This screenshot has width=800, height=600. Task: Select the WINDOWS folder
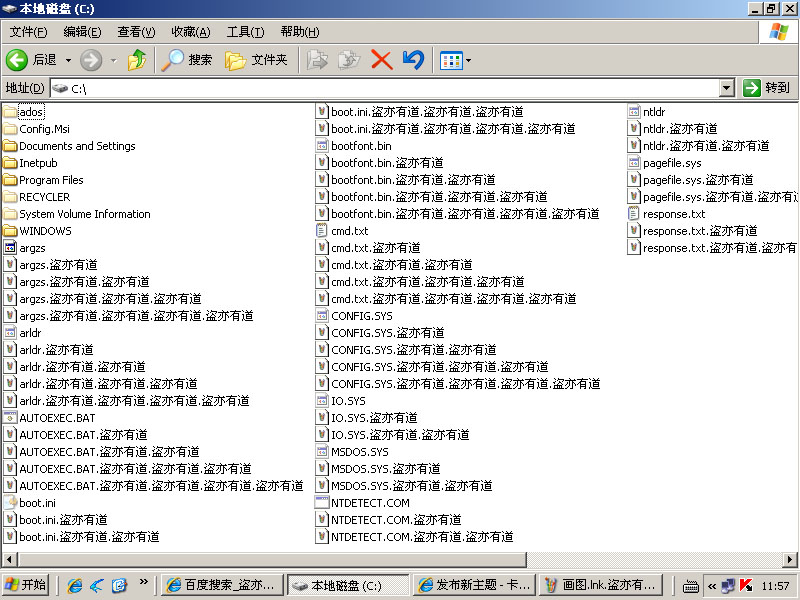click(x=38, y=231)
